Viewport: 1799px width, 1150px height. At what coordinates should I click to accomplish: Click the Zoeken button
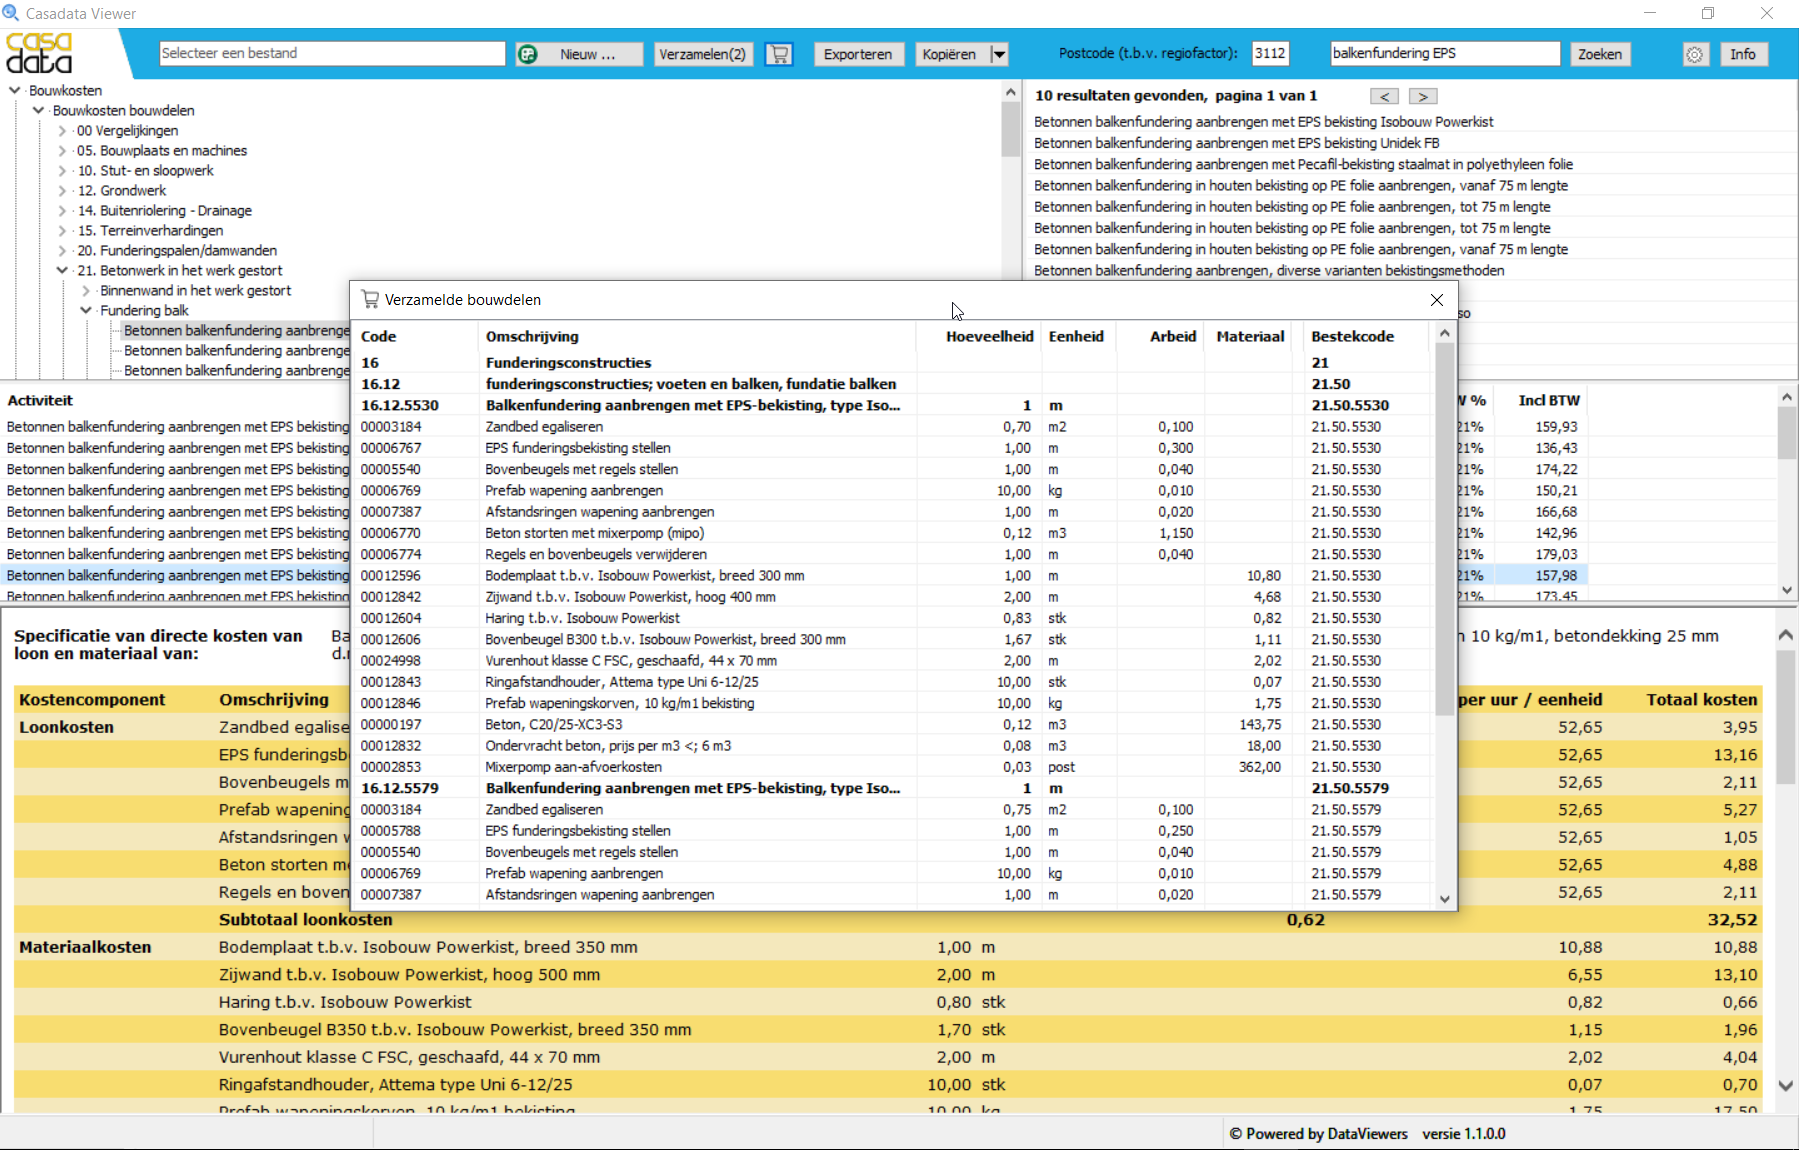(1600, 54)
